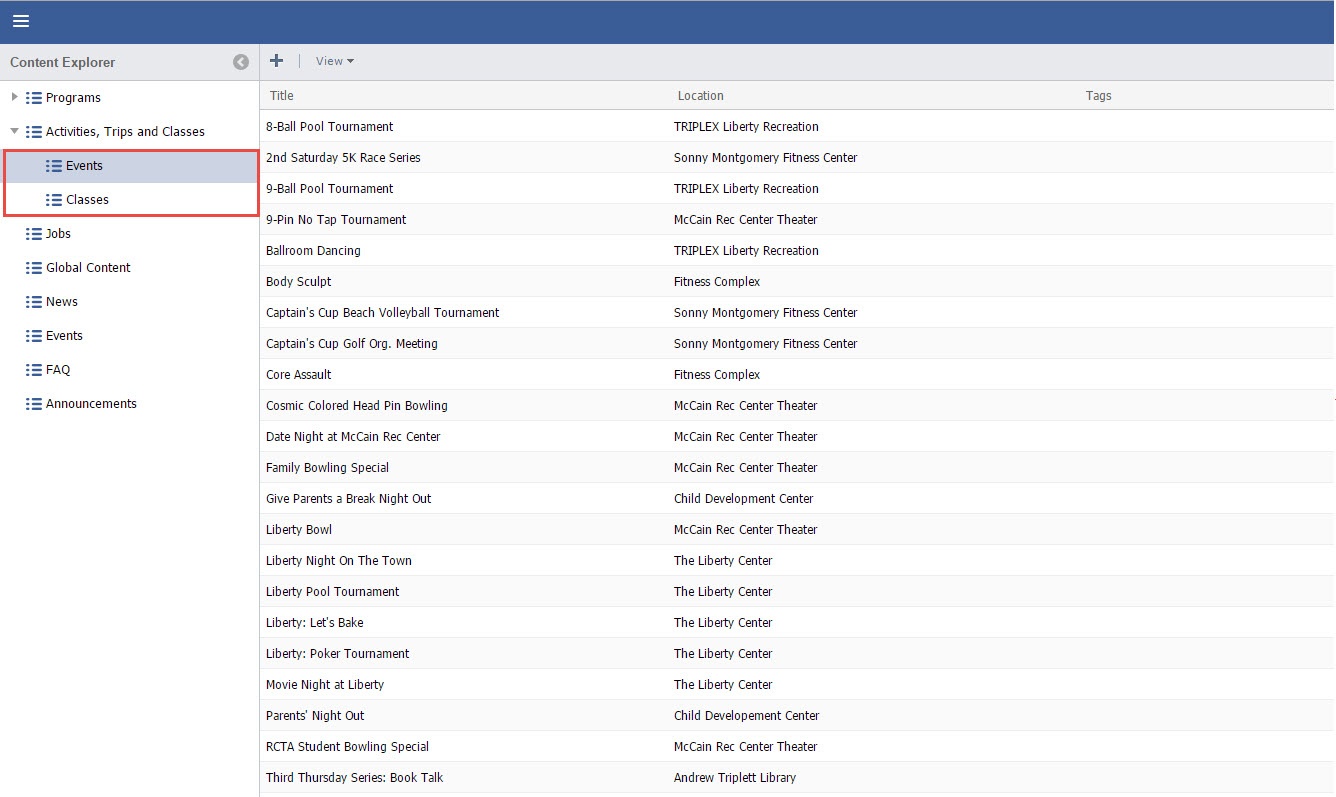Viewport: 1336px width, 797px height.
Task: Open the View dropdown menu
Action: 334,61
